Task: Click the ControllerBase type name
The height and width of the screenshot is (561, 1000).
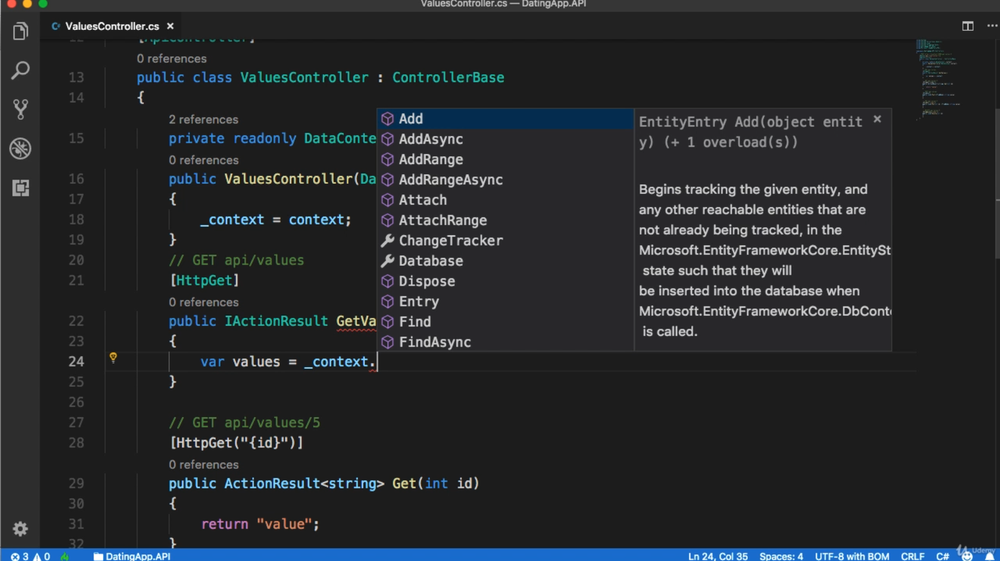Action: click(448, 77)
